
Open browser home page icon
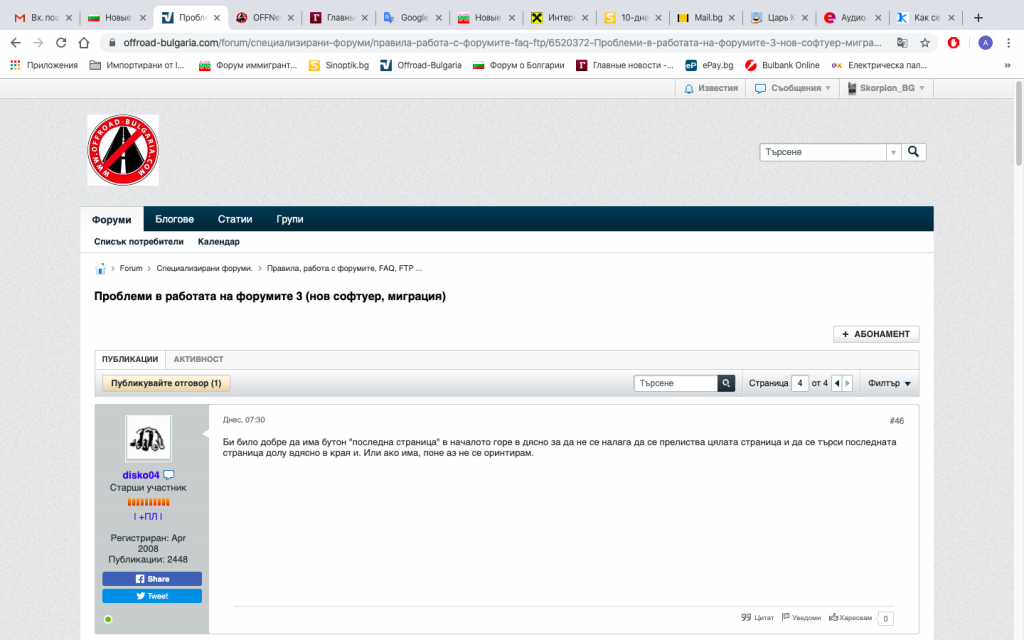(84, 42)
